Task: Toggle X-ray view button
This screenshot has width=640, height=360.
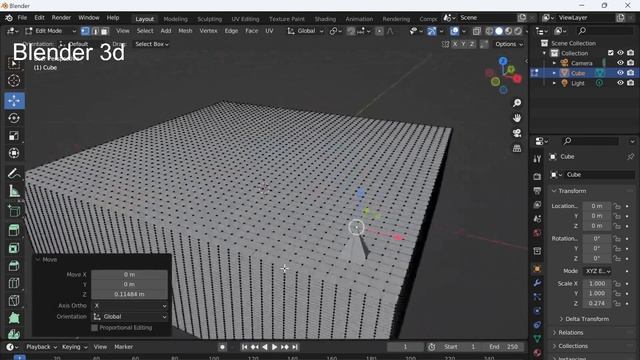Action: tap(477, 31)
